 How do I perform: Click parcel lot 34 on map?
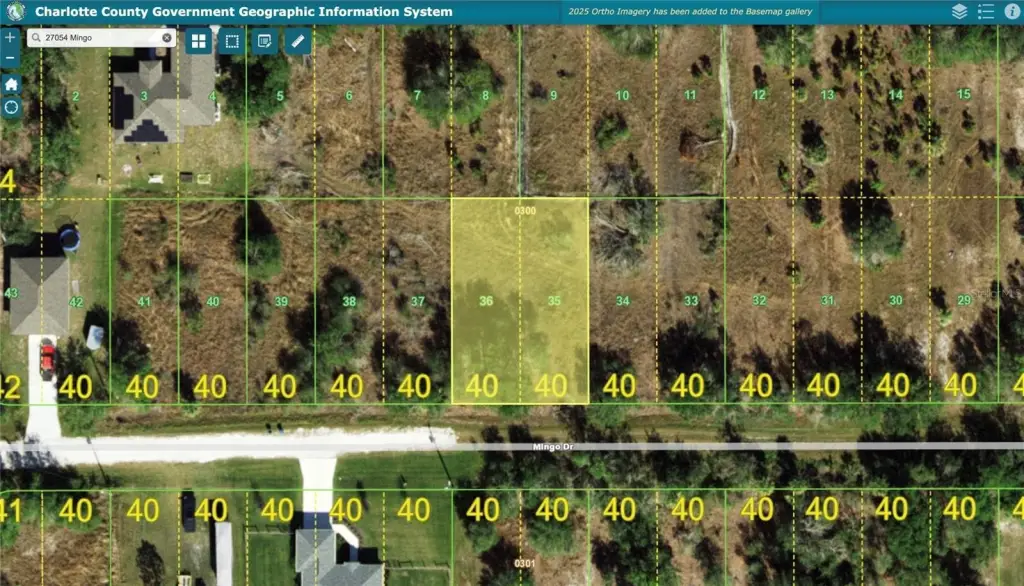click(622, 301)
